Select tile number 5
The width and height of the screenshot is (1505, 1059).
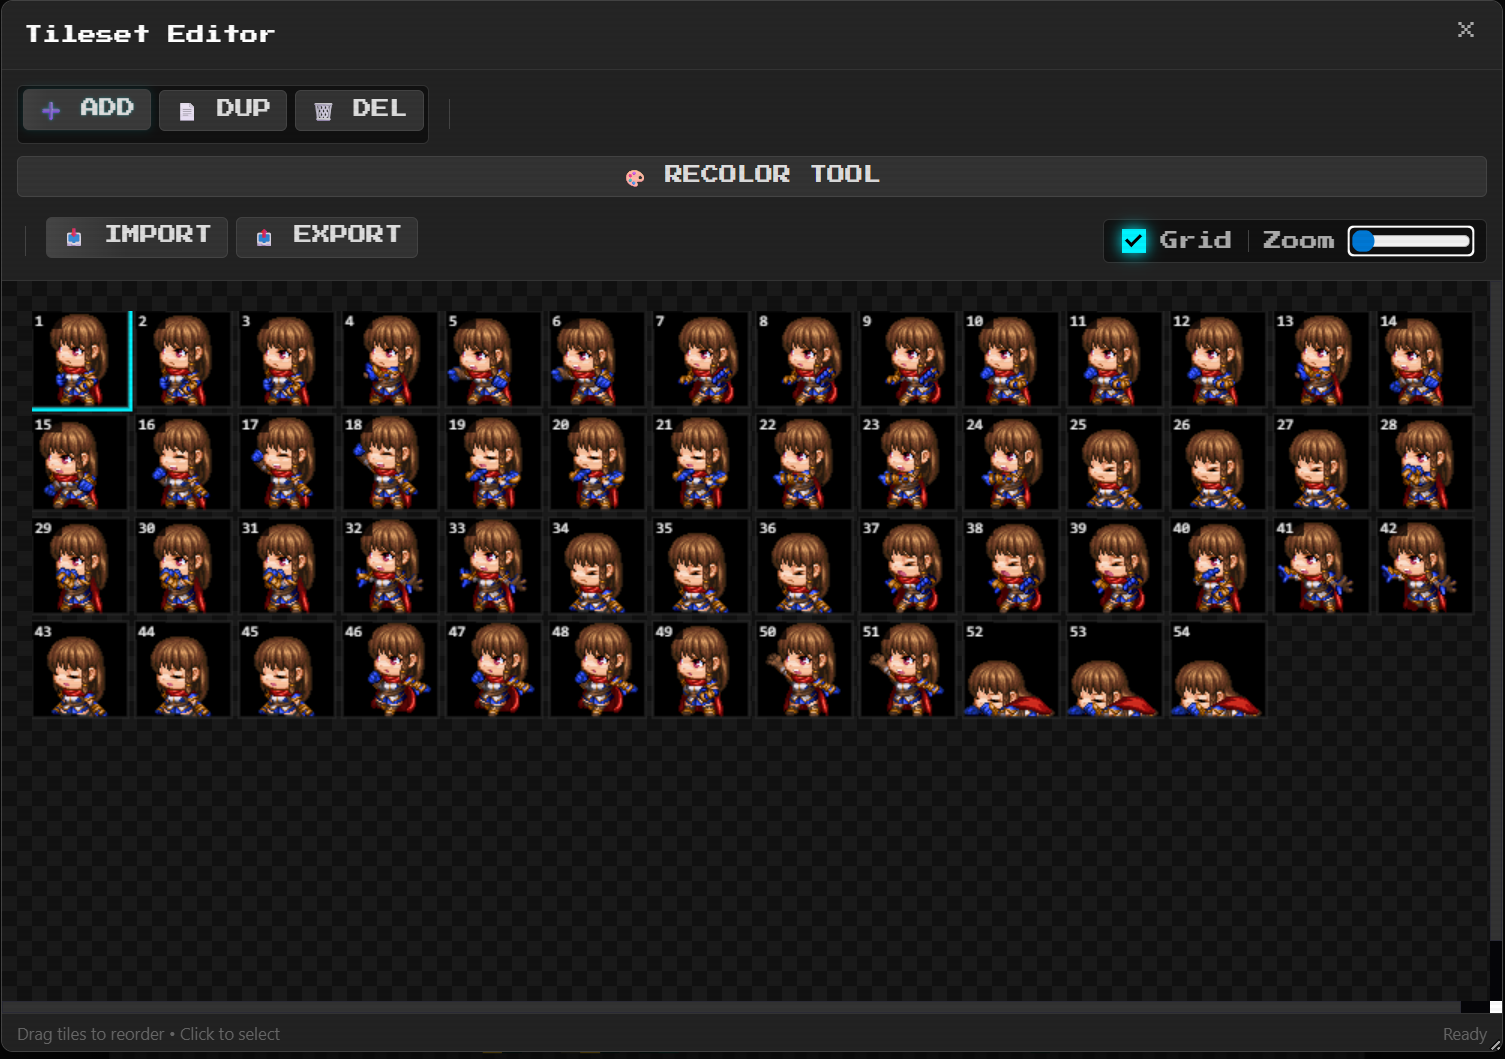click(494, 360)
